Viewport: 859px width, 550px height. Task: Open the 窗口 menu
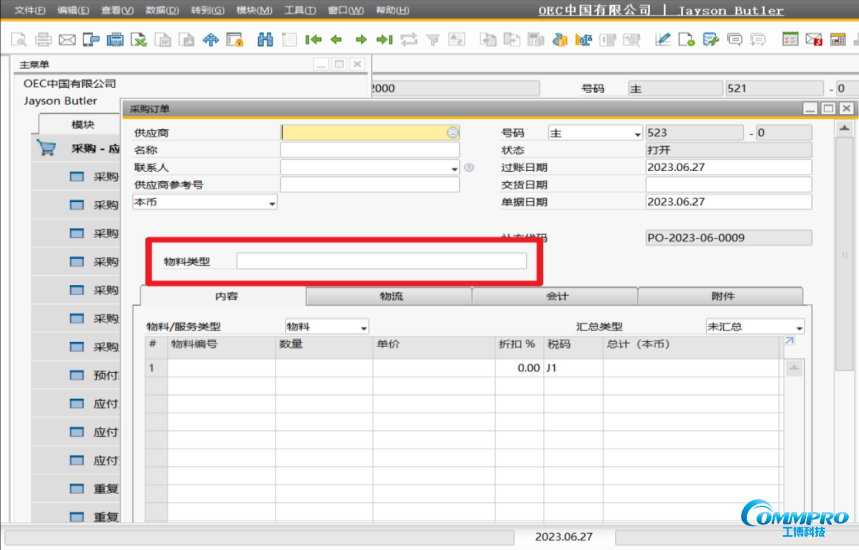(346, 10)
